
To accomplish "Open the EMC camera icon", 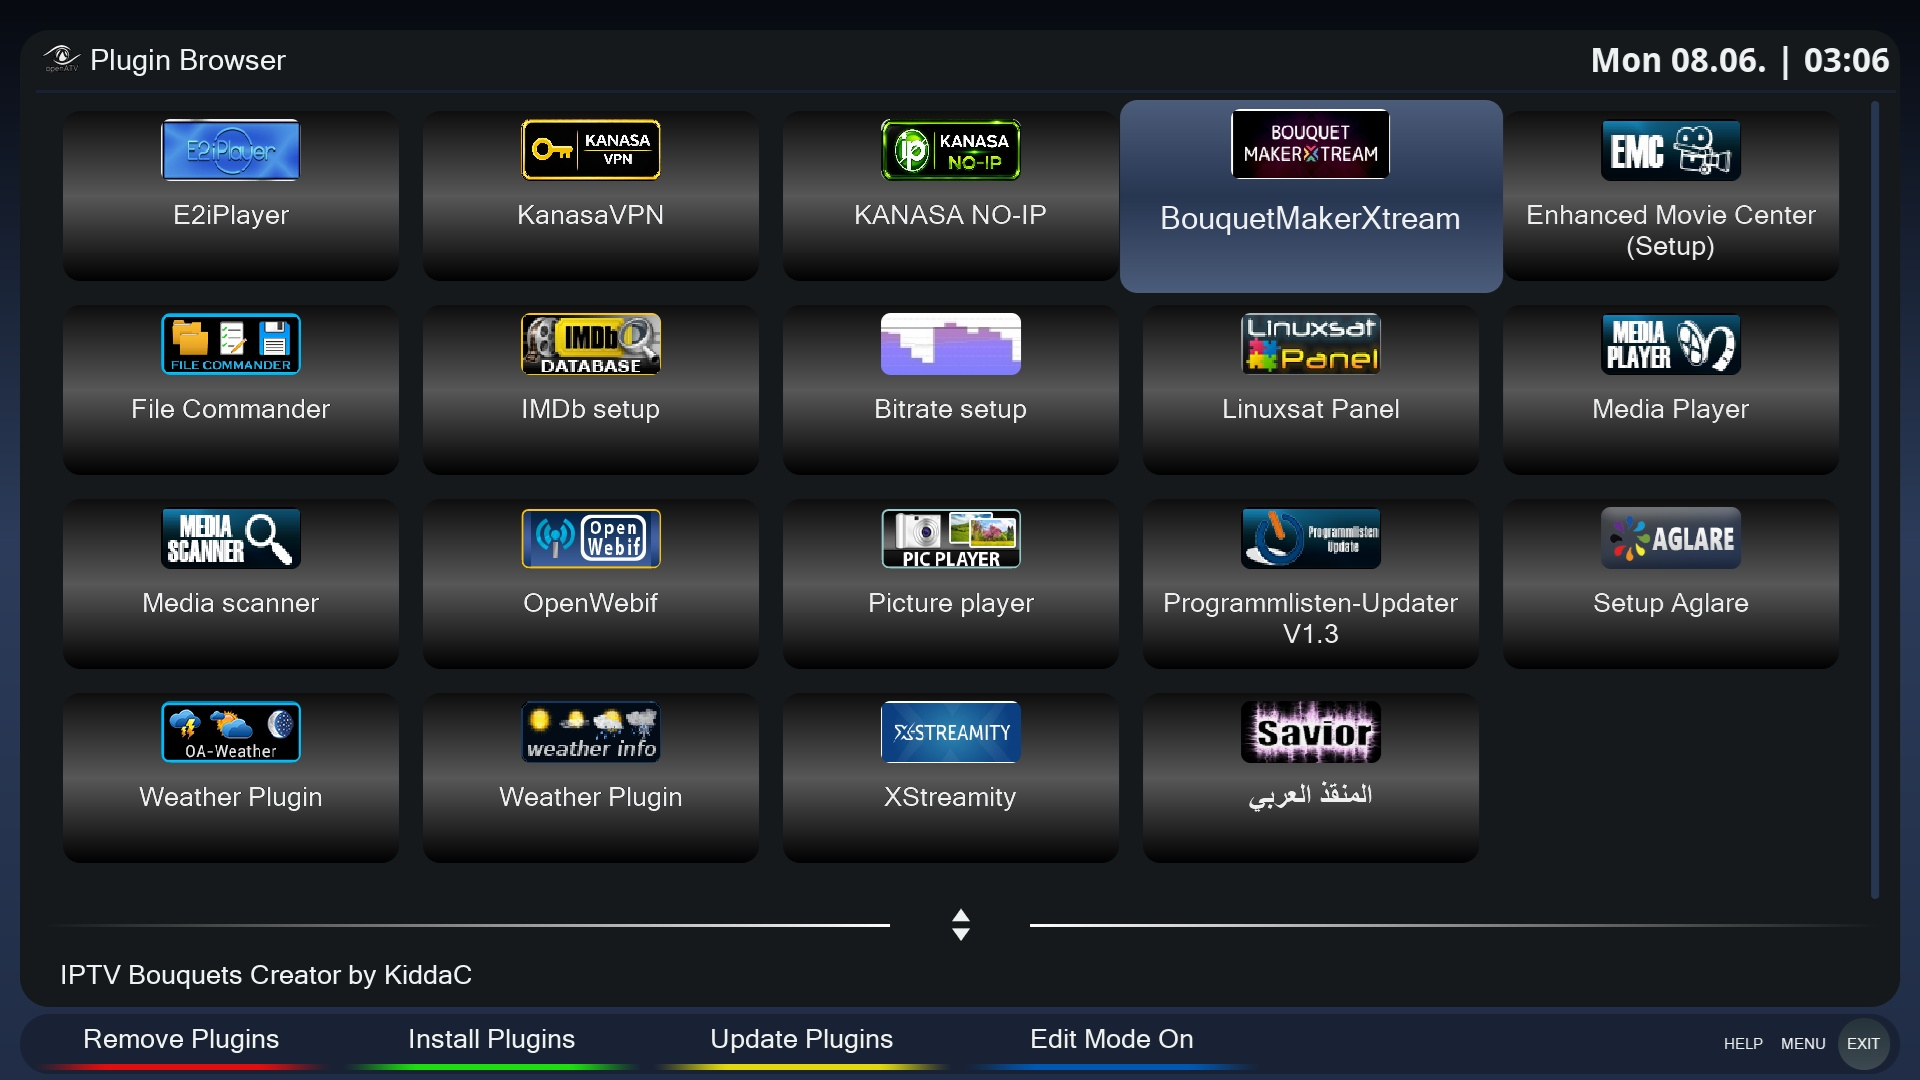I will pos(1671,150).
